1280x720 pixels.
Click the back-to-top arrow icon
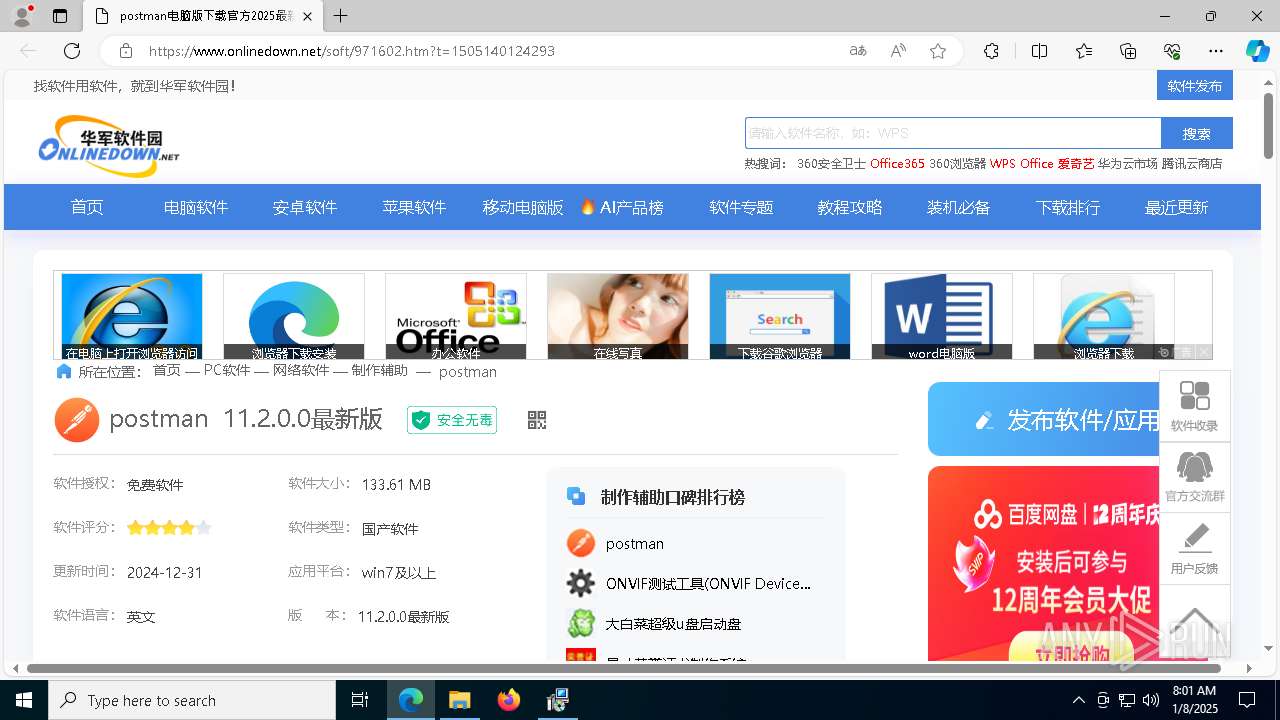(1195, 620)
